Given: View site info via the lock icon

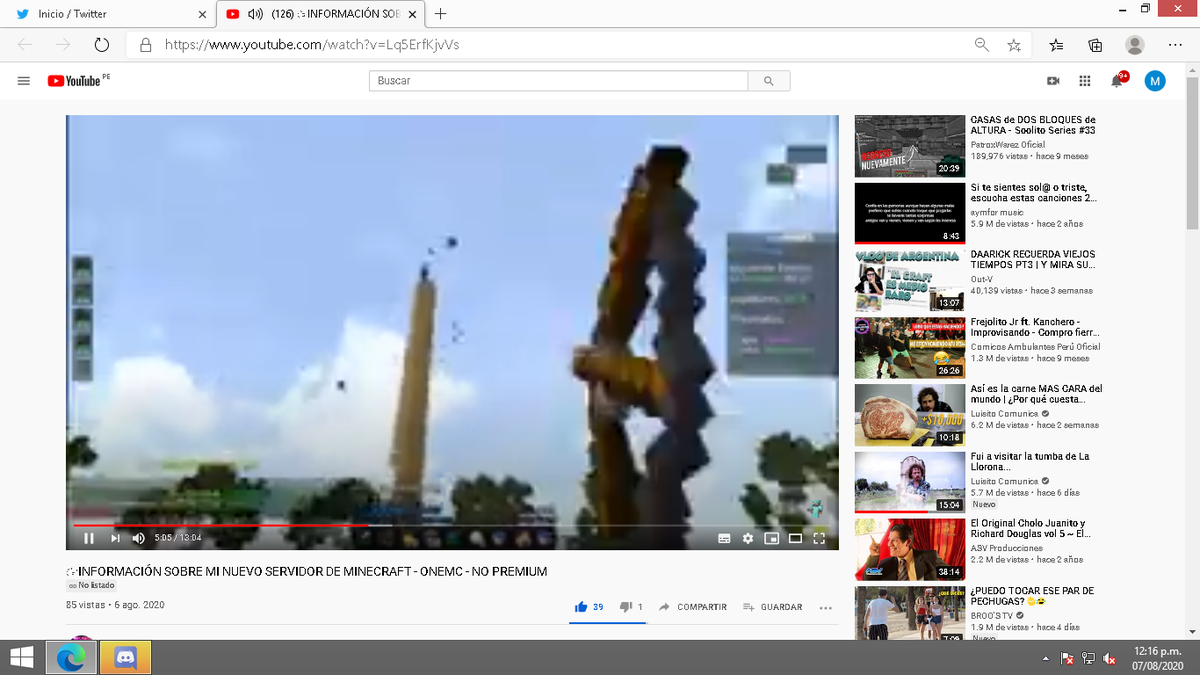Looking at the screenshot, I should (146, 45).
